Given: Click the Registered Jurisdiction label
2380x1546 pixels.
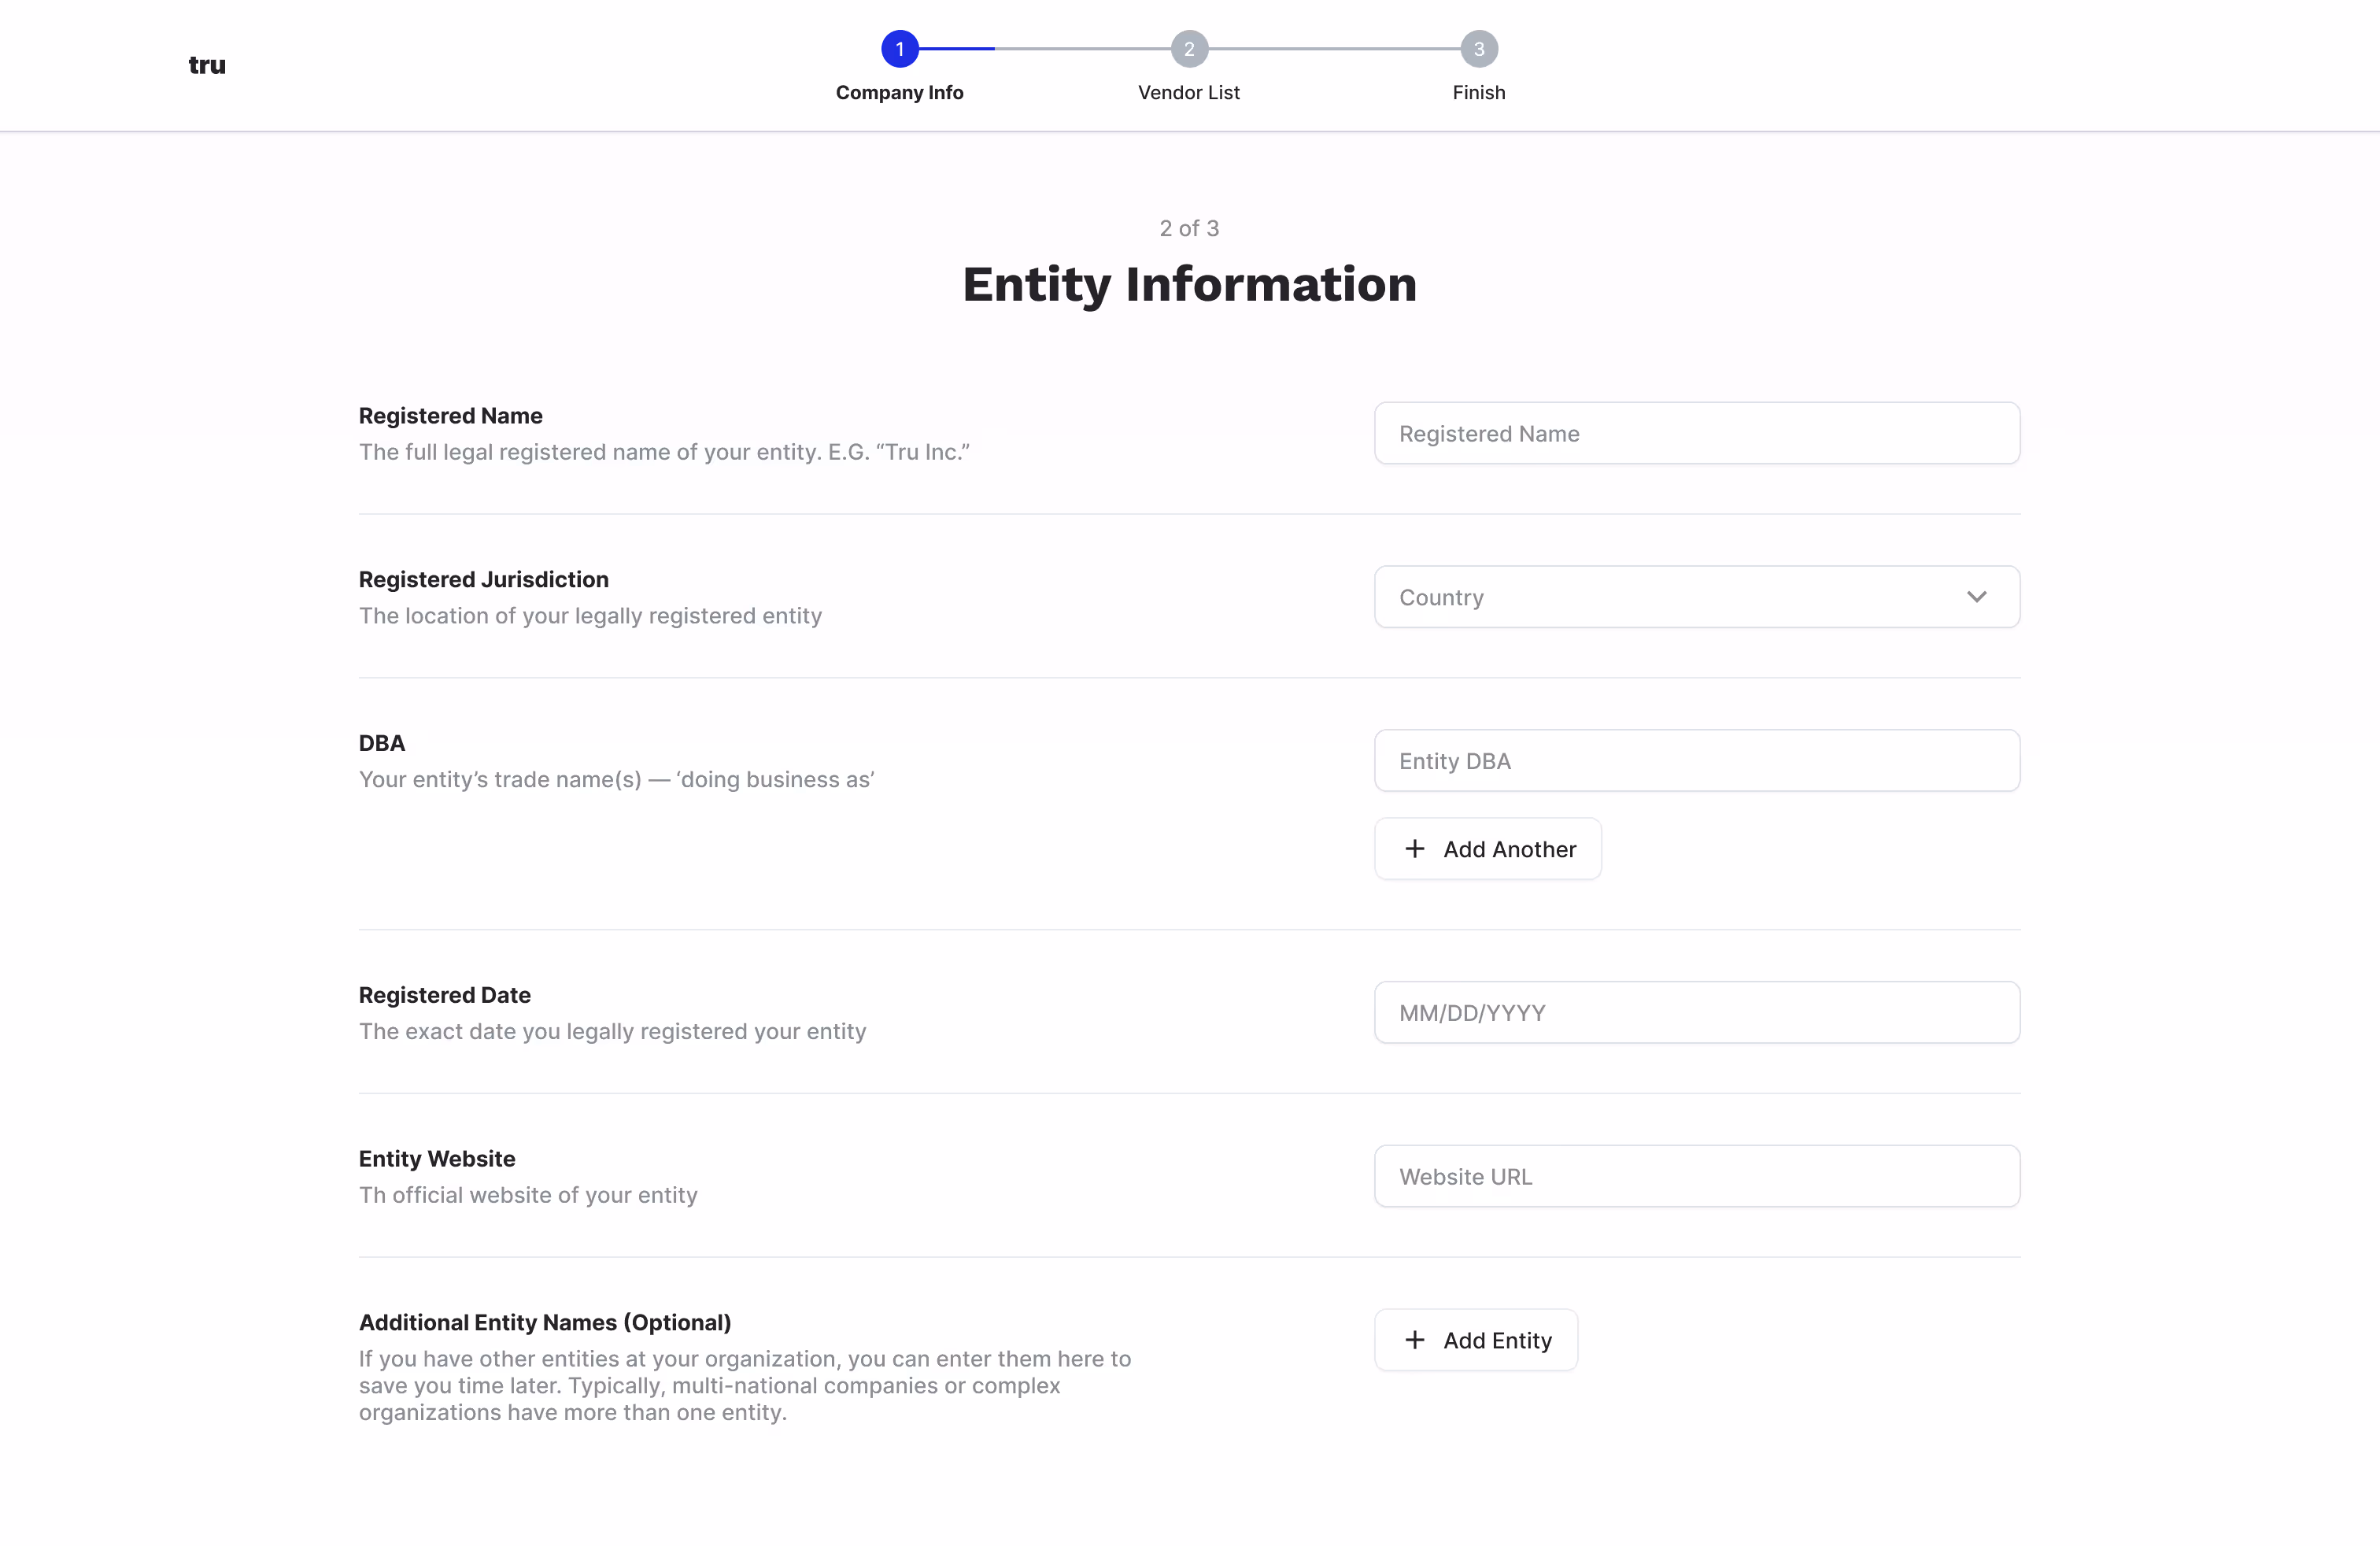Looking at the screenshot, I should [x=484, y=580].
